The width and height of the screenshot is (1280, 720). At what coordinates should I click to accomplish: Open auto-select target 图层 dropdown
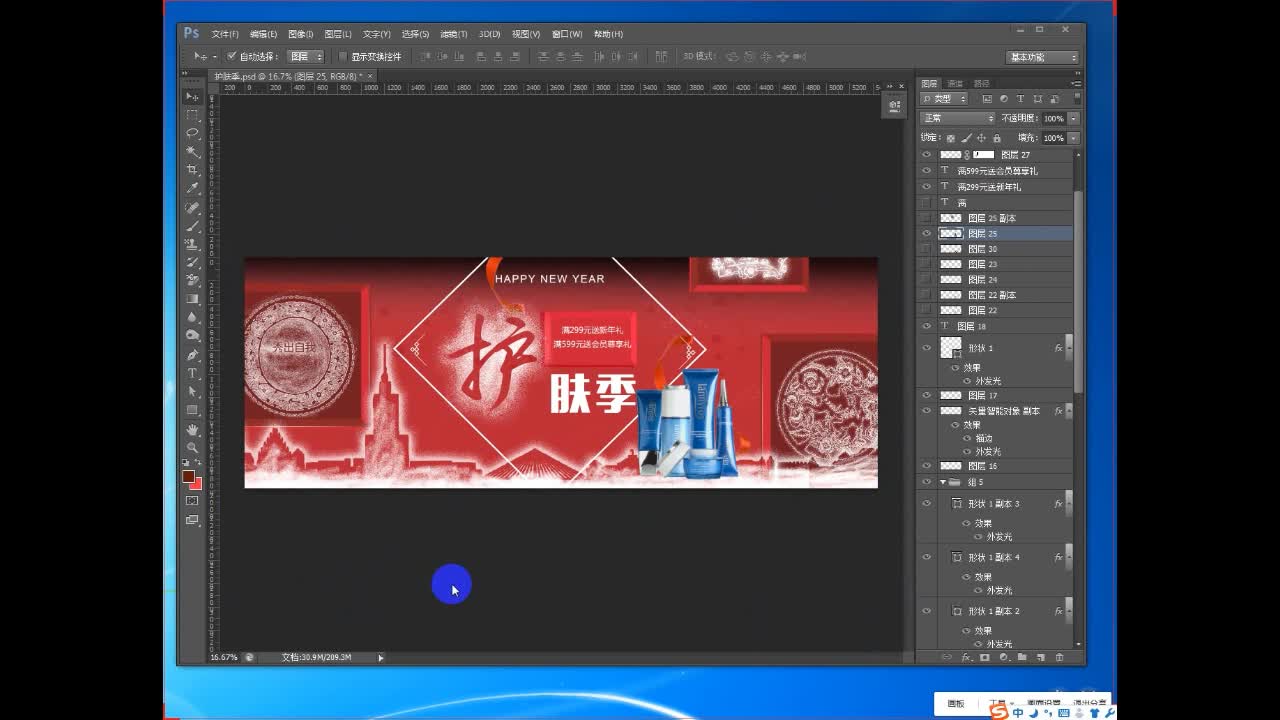[x=305, y=56]
